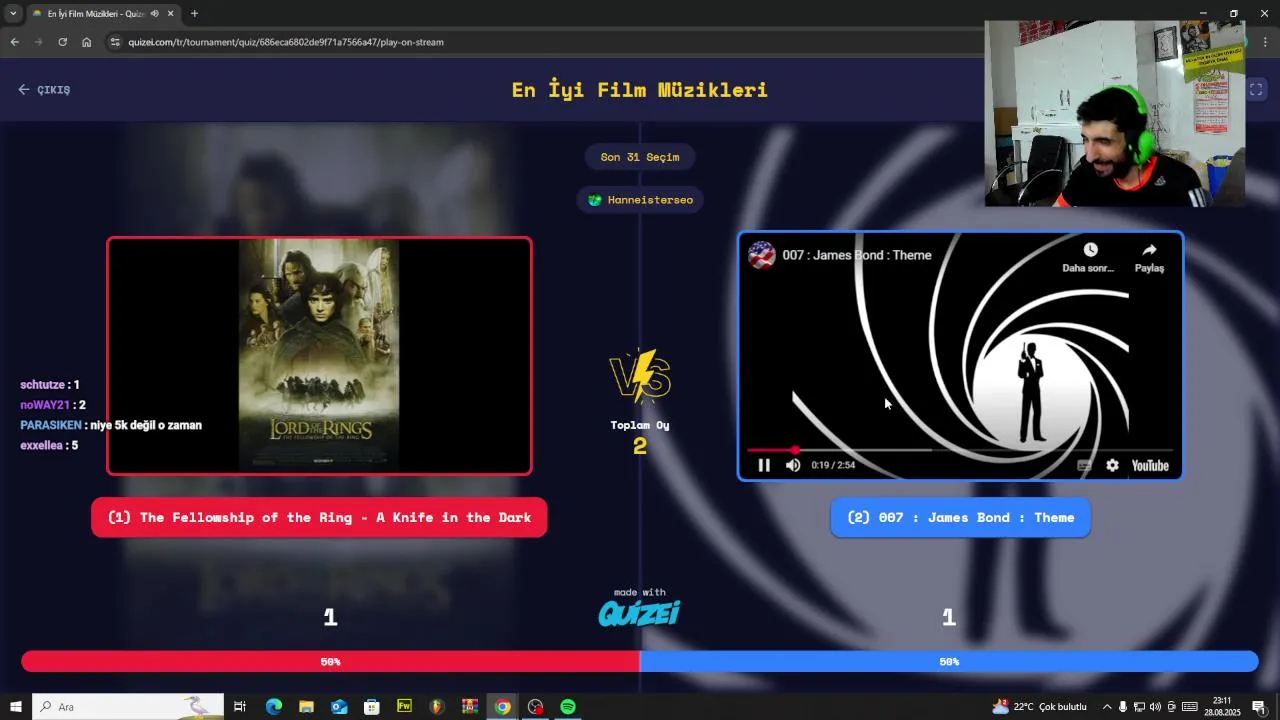Open YouTube player settings gear
Screen dimensions: 1280x720
point(1112,465)
